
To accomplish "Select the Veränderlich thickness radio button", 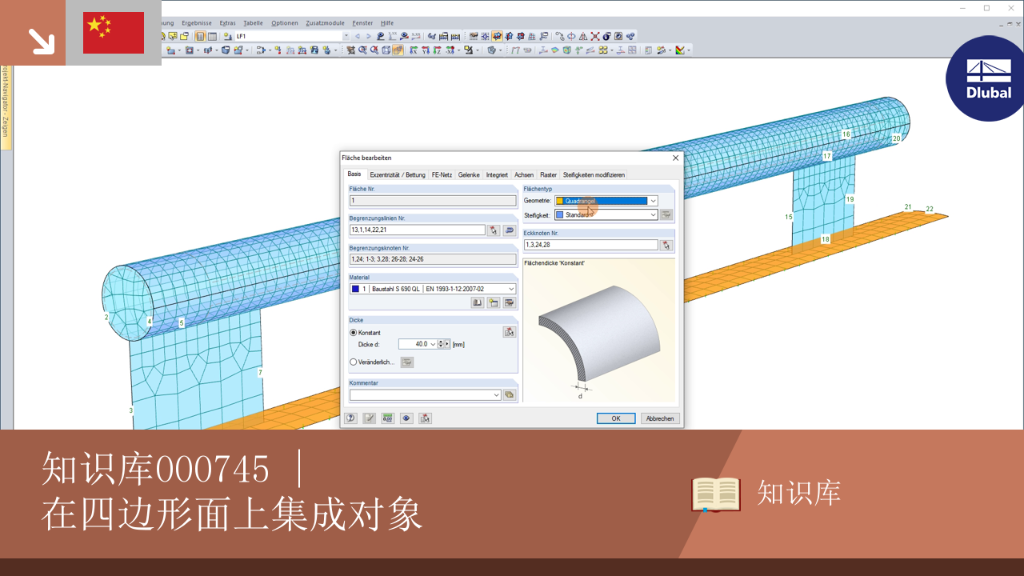I will click(353, 362).
